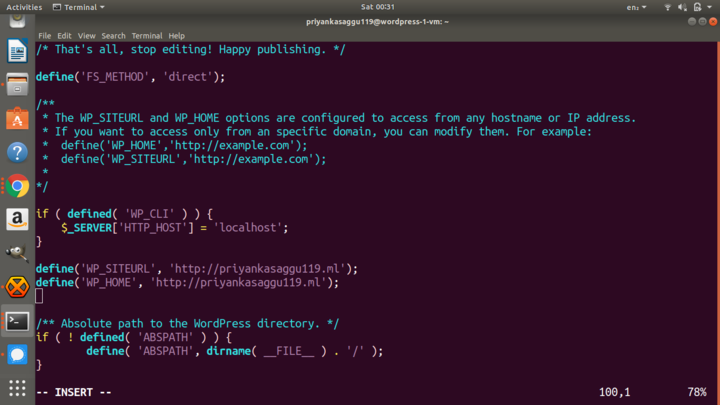
Task: Open LibreOffice Writer from the dock
Action: [17, 50]
